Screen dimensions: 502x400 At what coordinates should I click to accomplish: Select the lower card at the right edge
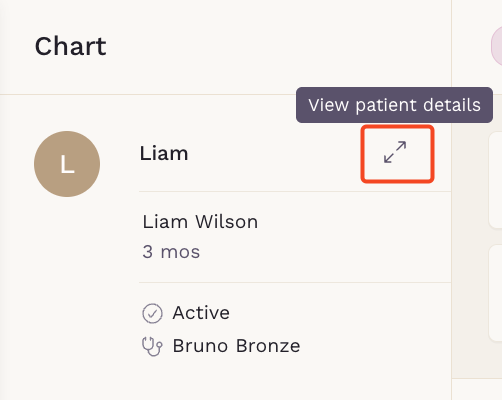495,293
